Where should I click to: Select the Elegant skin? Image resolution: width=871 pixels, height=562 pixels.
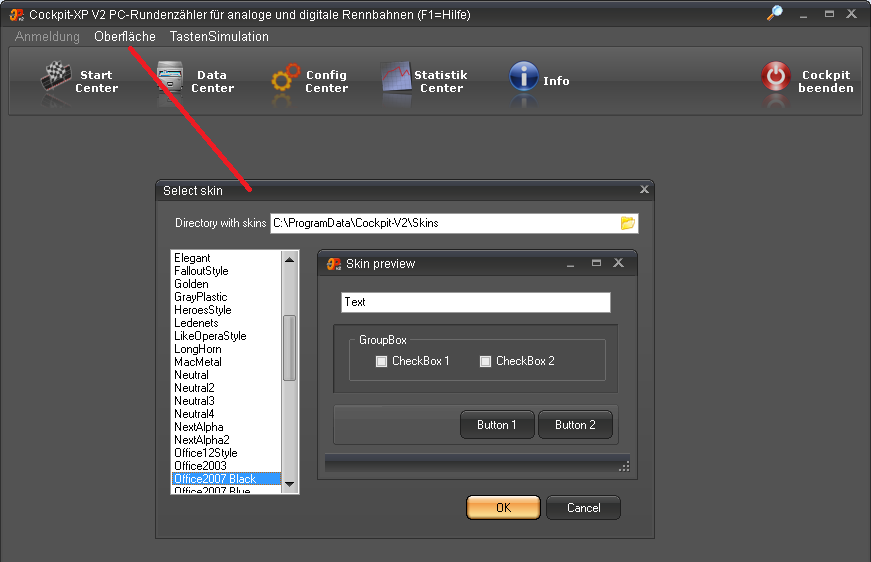[x=226, y=258]
